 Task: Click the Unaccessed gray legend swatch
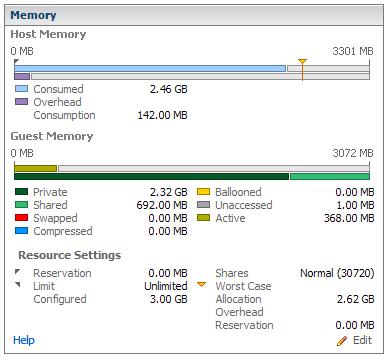tap(203, 205)
